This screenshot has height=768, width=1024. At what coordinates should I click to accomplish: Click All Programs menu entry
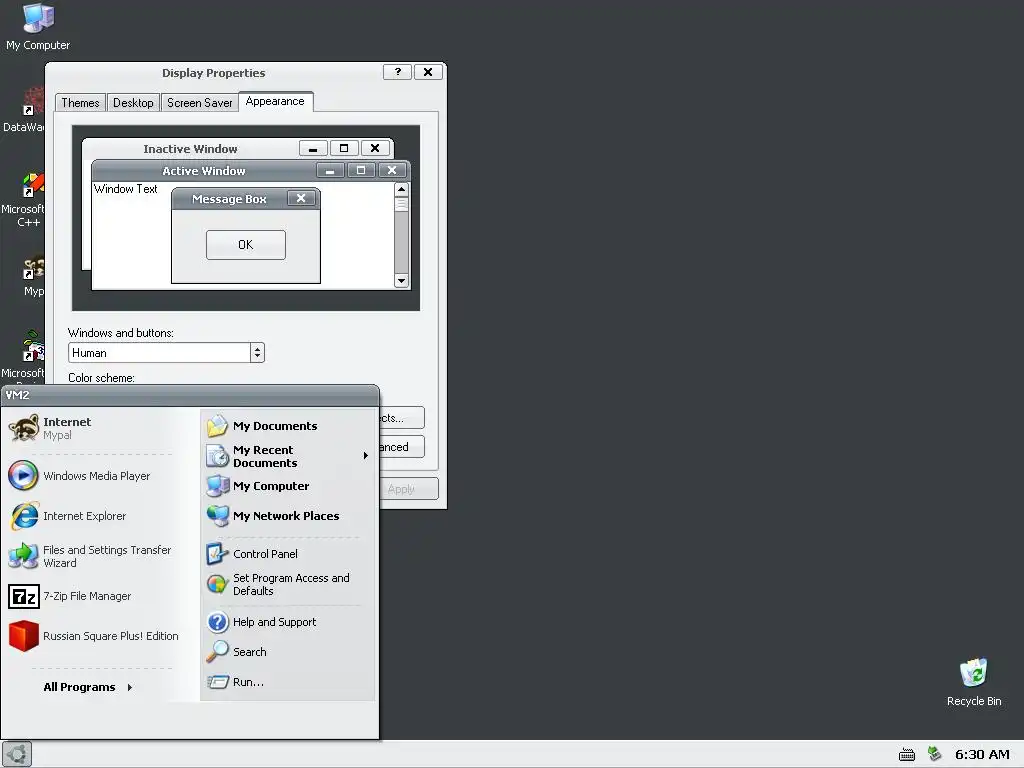[79, 687]
